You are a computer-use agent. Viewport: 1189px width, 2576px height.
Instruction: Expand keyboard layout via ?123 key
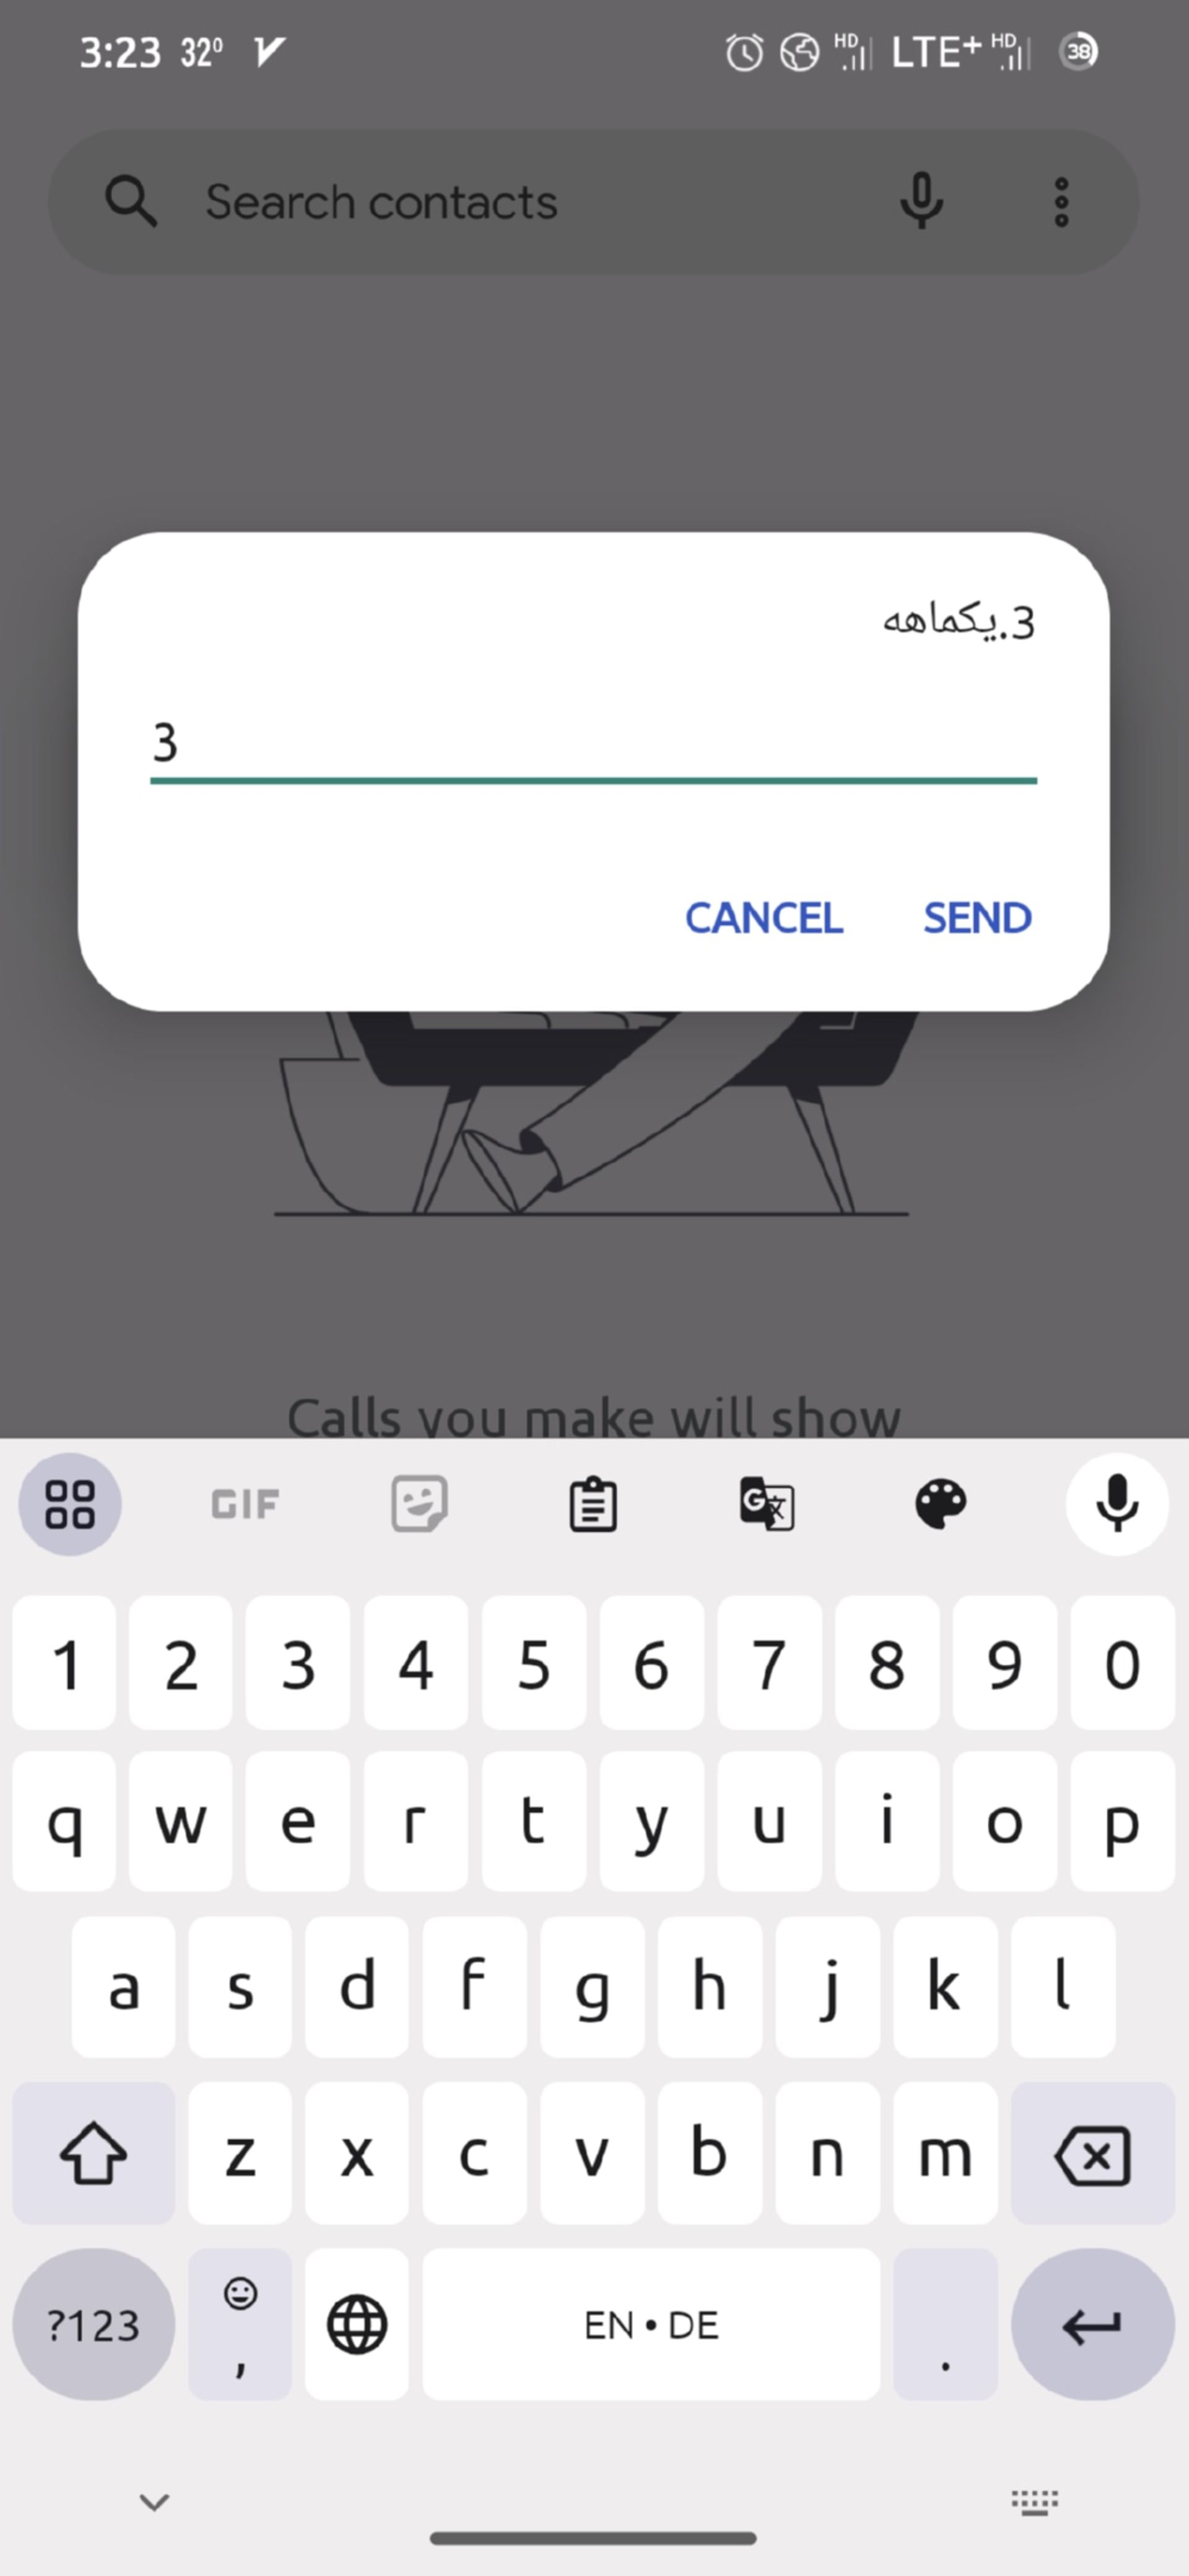click(x=94, y=2321)
